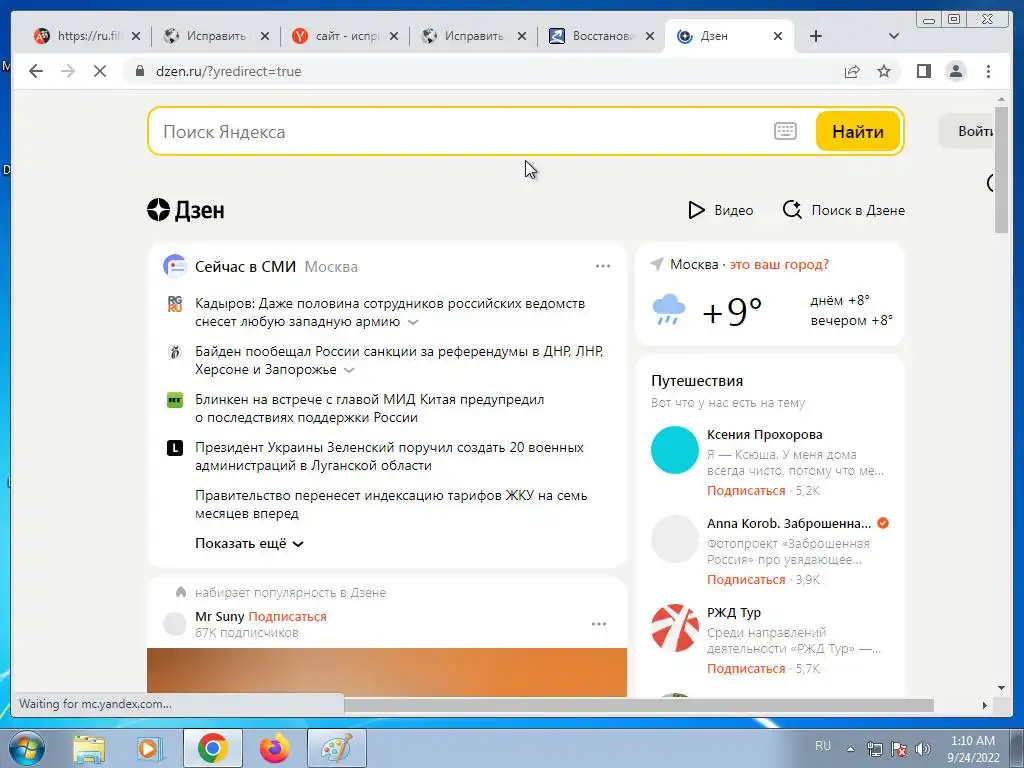
Task: Switch to the сайт - испр tab
Action: point(345,36)
